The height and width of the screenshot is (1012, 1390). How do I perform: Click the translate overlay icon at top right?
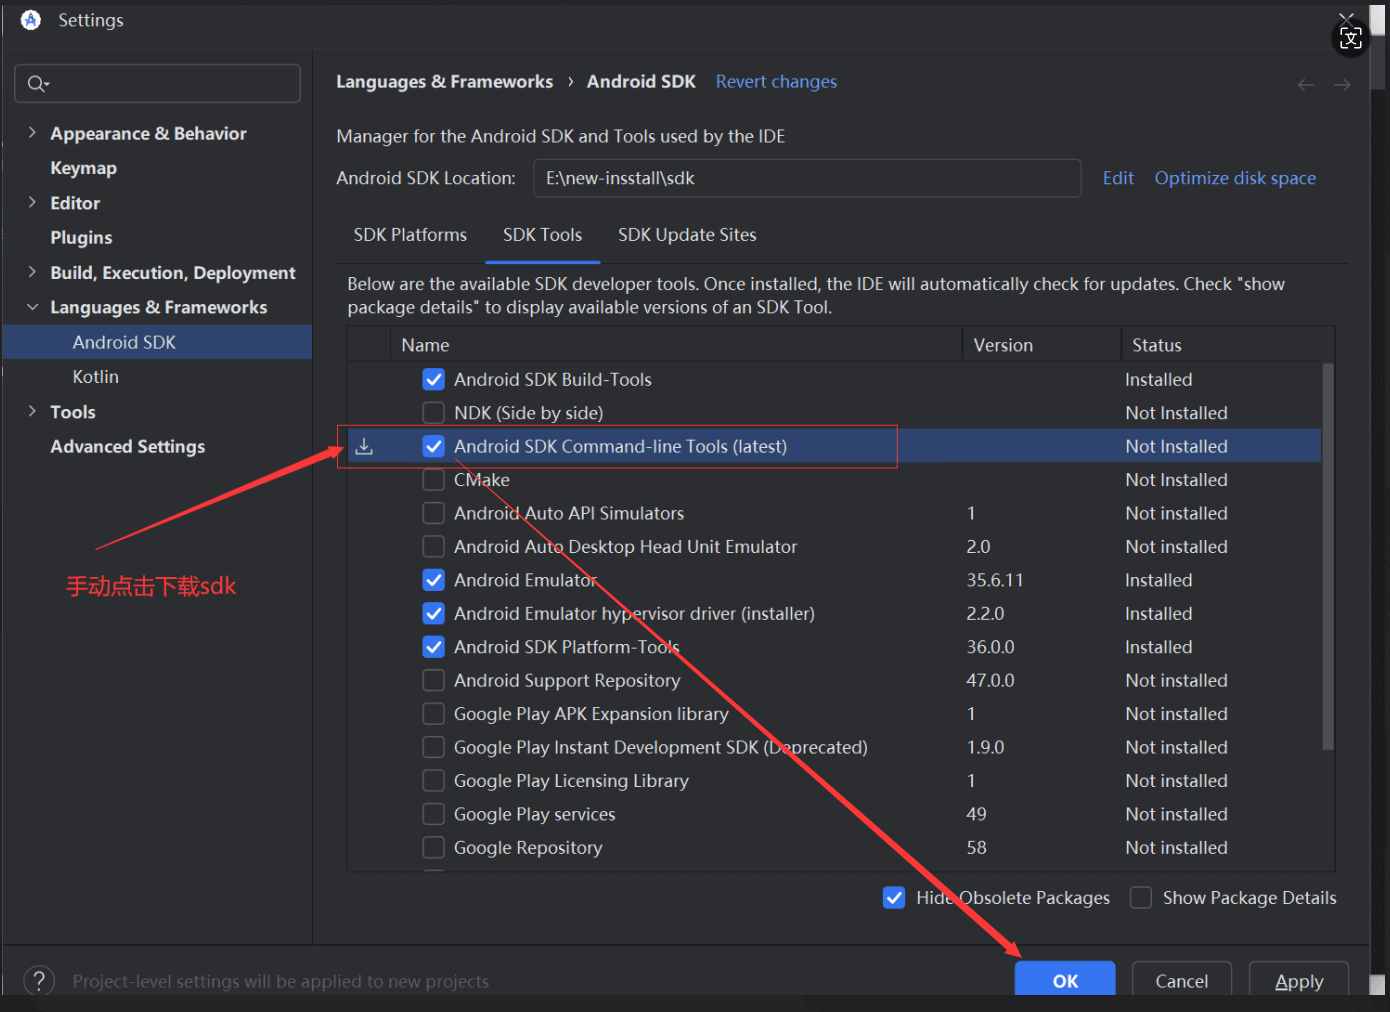[1351, 39]
